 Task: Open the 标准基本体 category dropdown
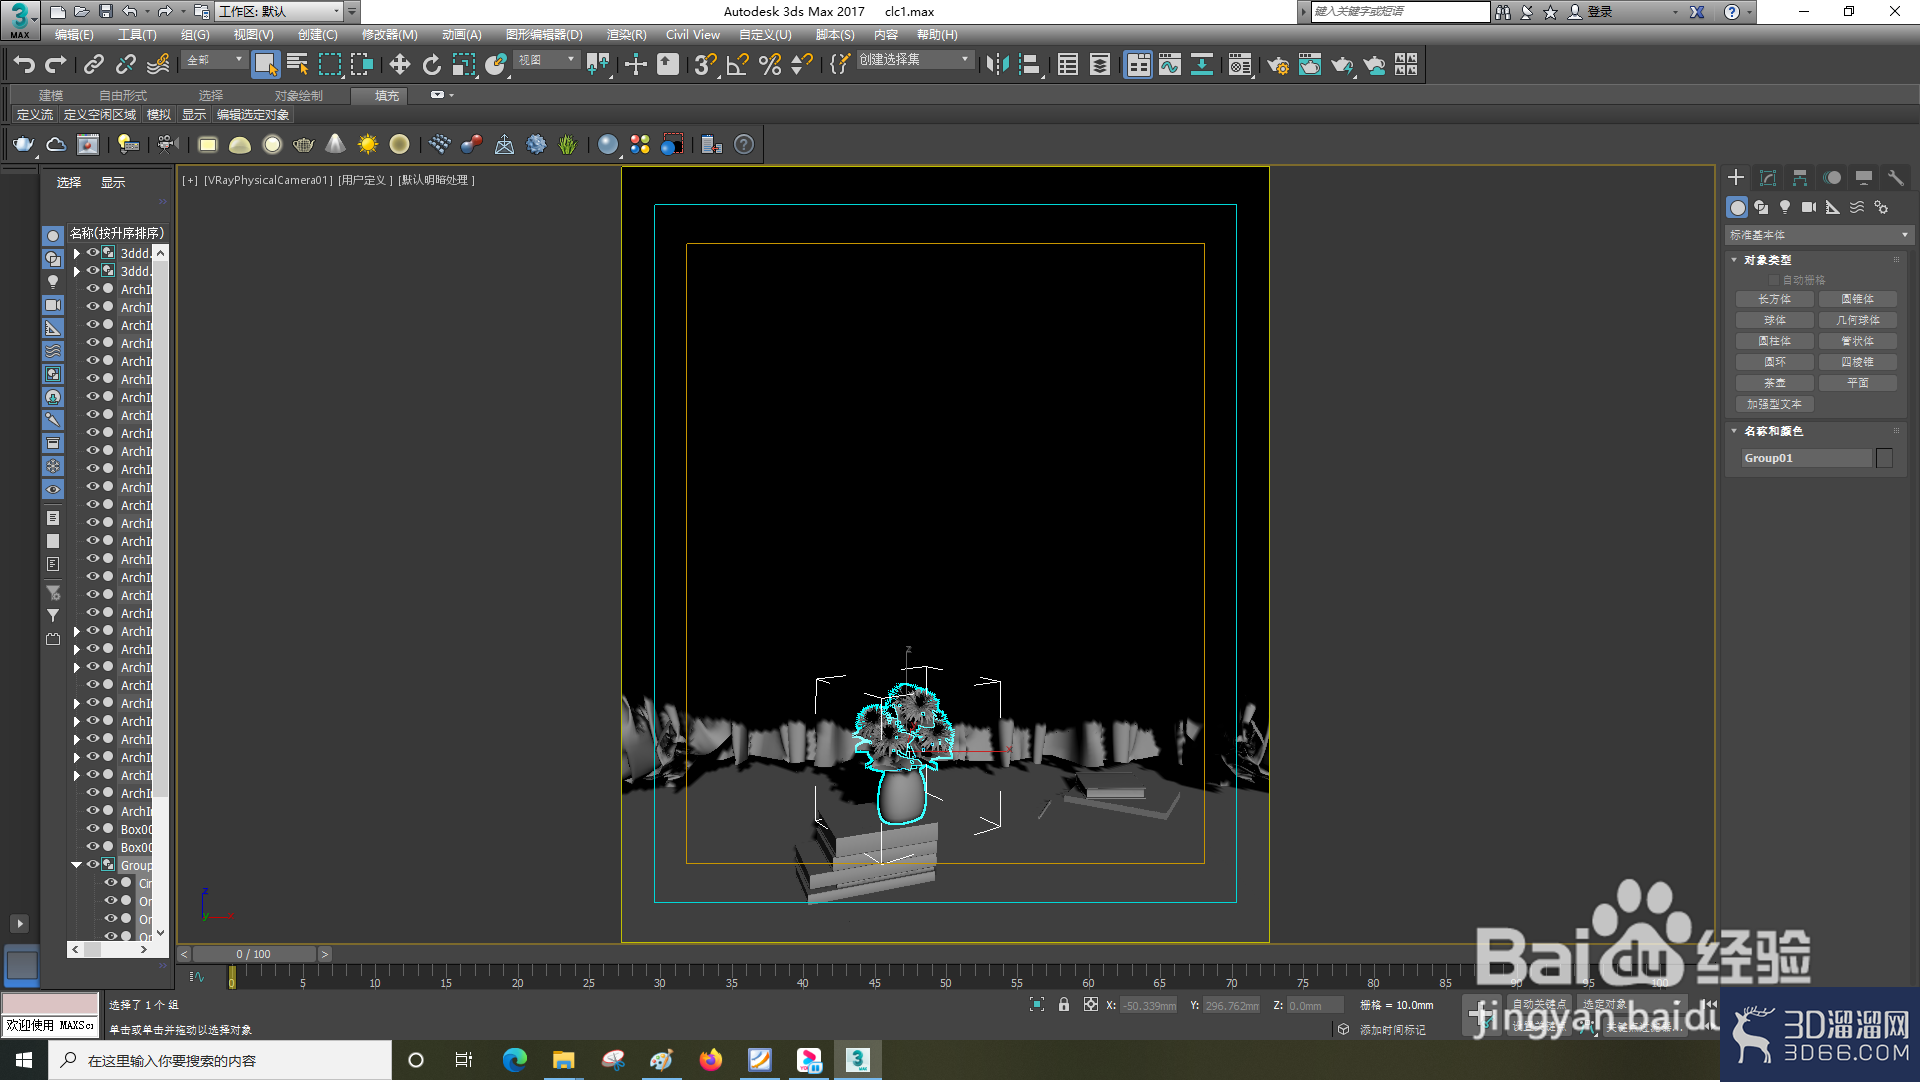(1819, 235)
